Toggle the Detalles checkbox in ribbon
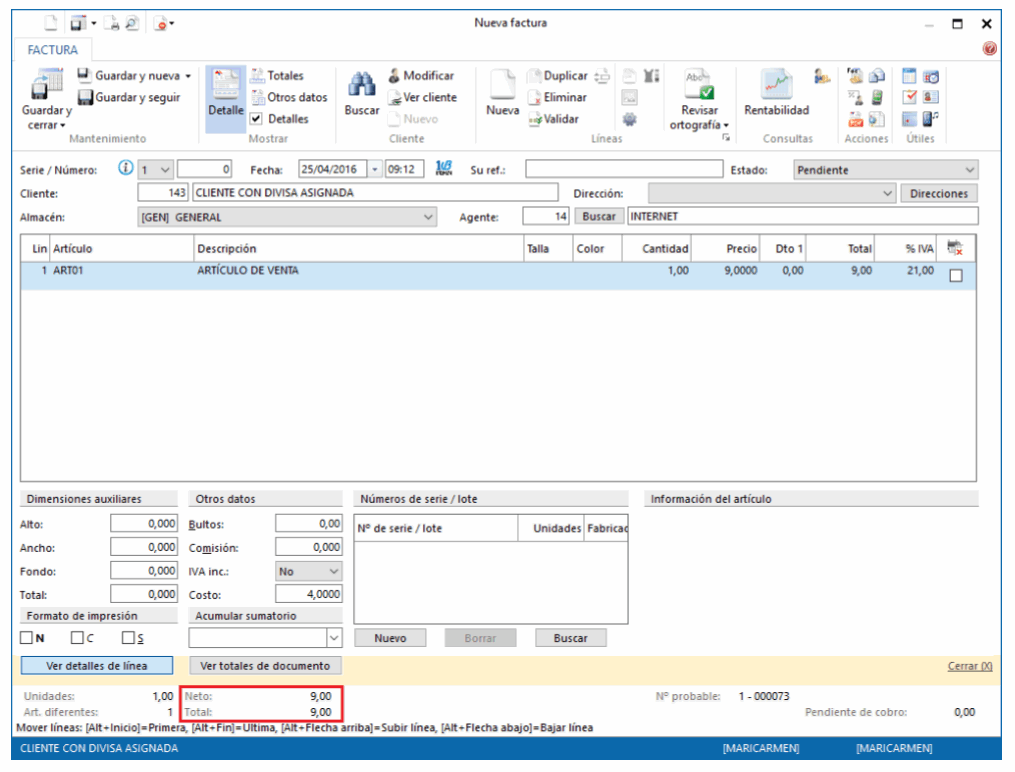Image resolution: width=1015 pixels, height=772 pixels. (257, 119)
